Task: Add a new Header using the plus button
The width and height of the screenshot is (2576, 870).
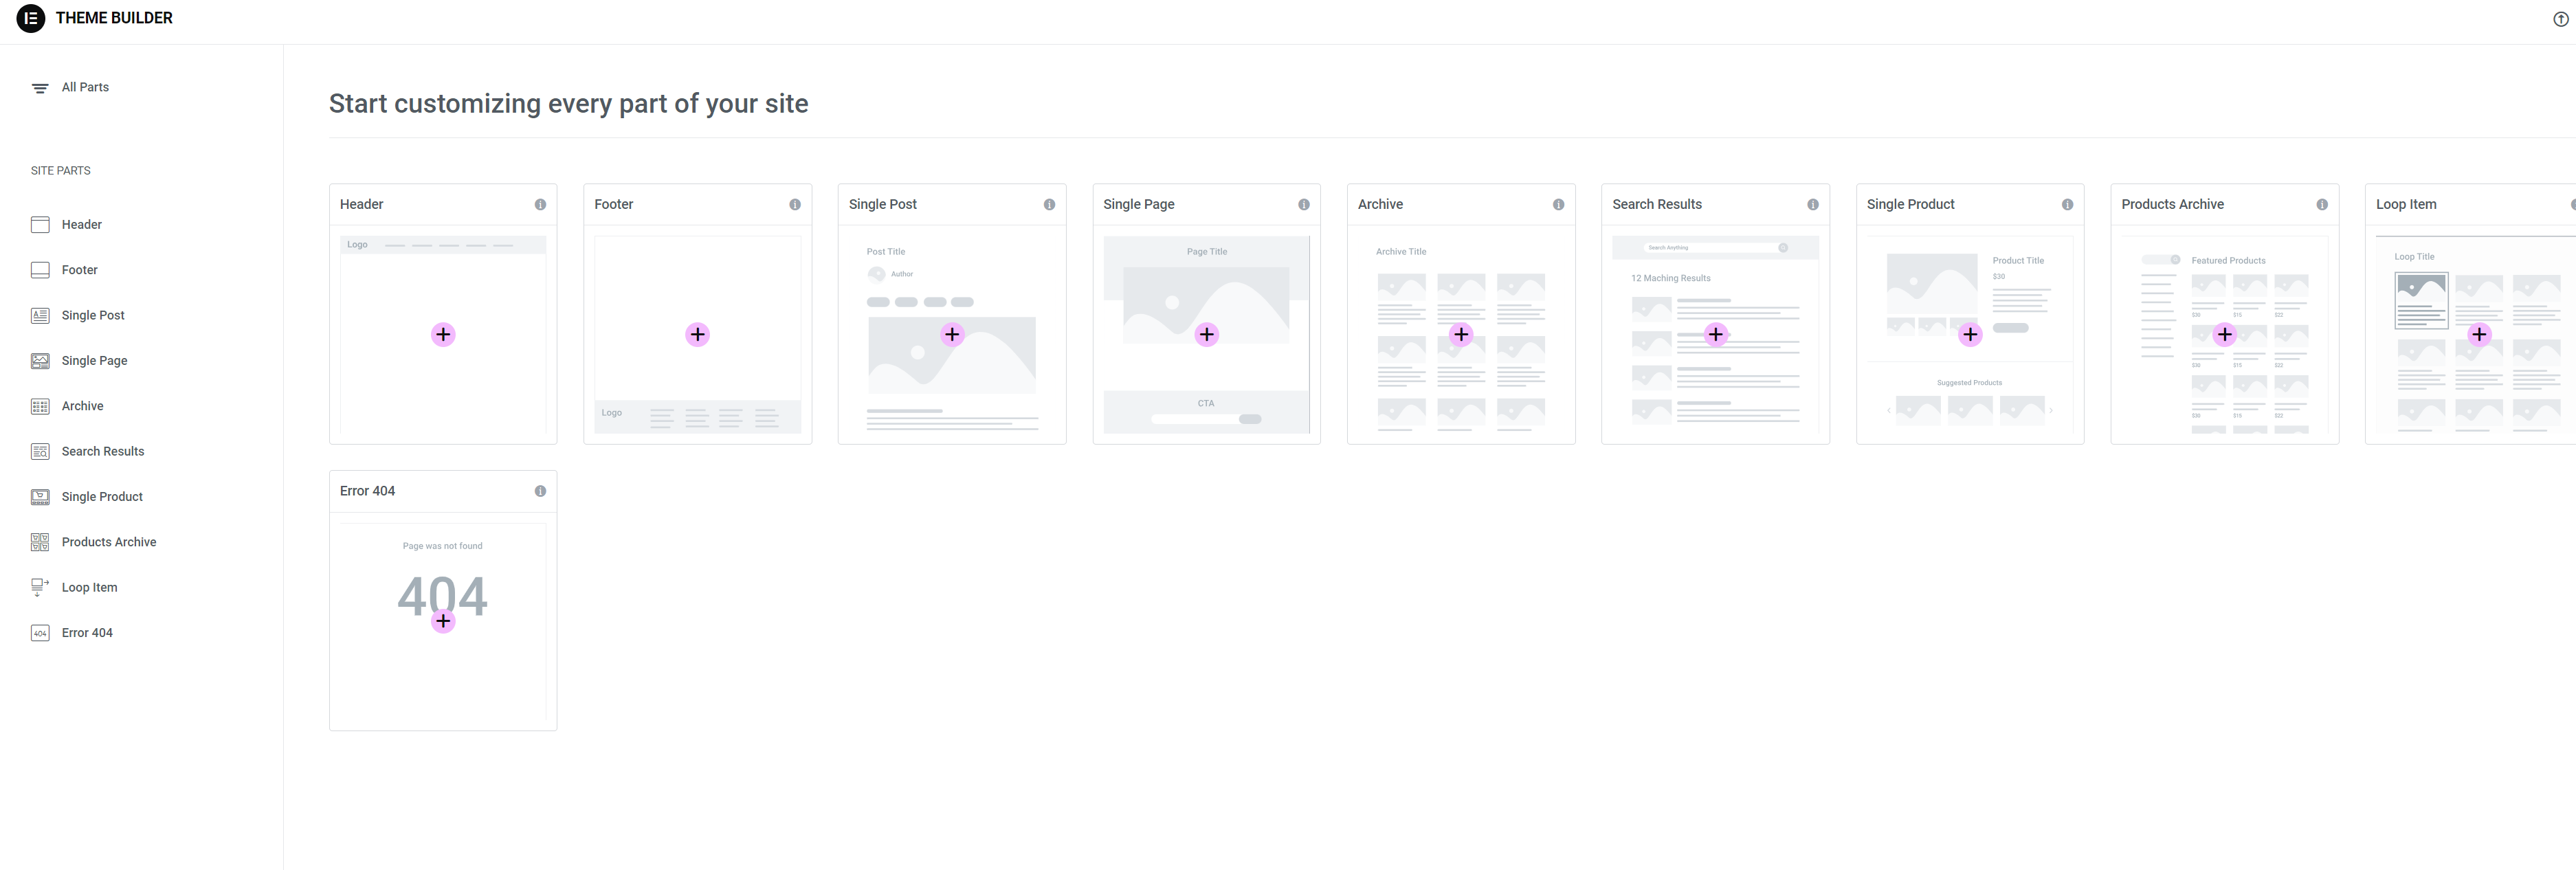Action: (x=443, y=335)
